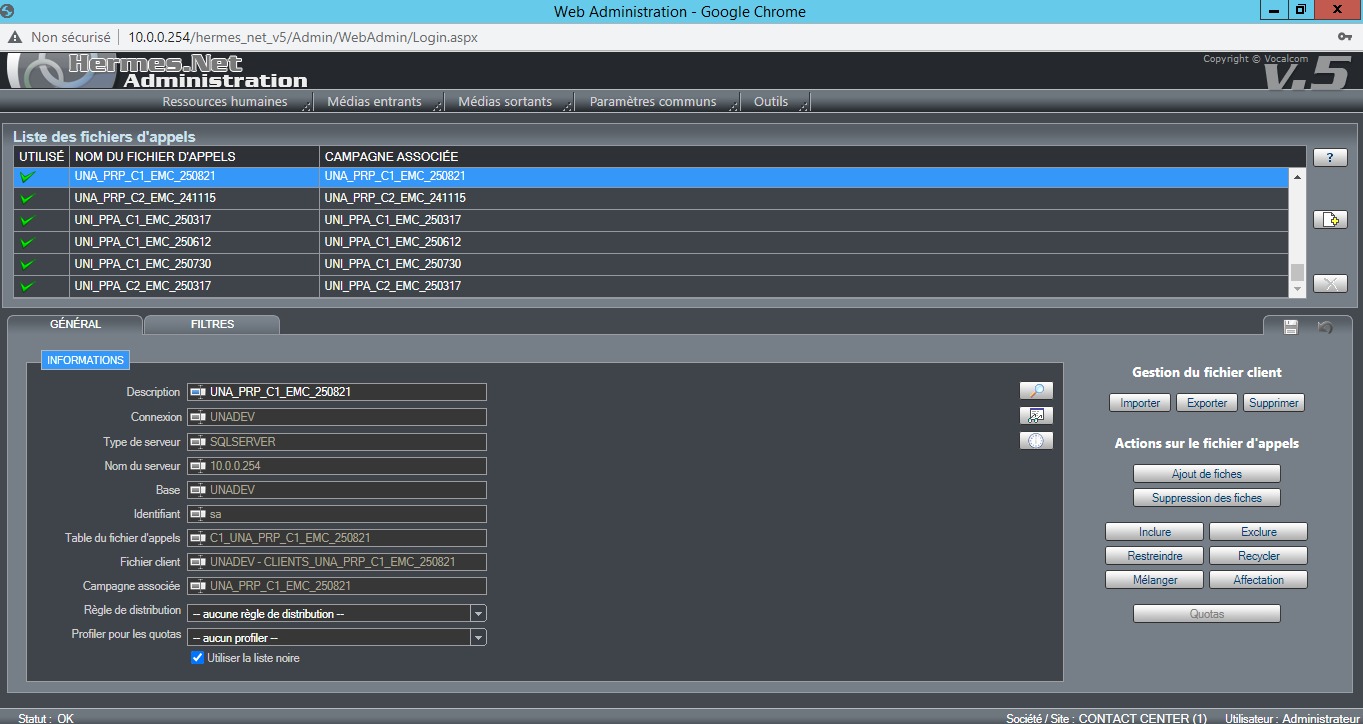The width and height of the screenshot is (1363, 724).
Task: Open the Médias sortants menu
Action: point(504,102)
